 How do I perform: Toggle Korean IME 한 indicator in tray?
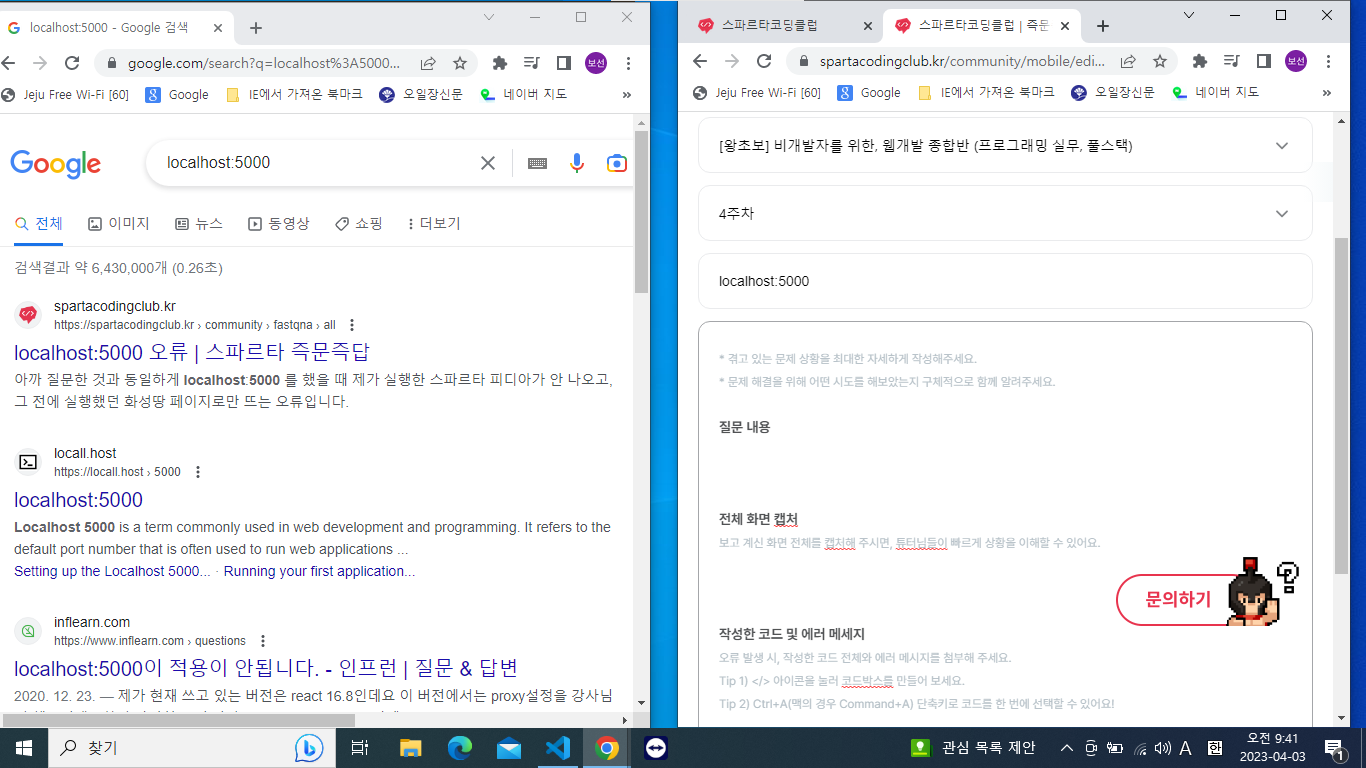[x=1215, y=748]
